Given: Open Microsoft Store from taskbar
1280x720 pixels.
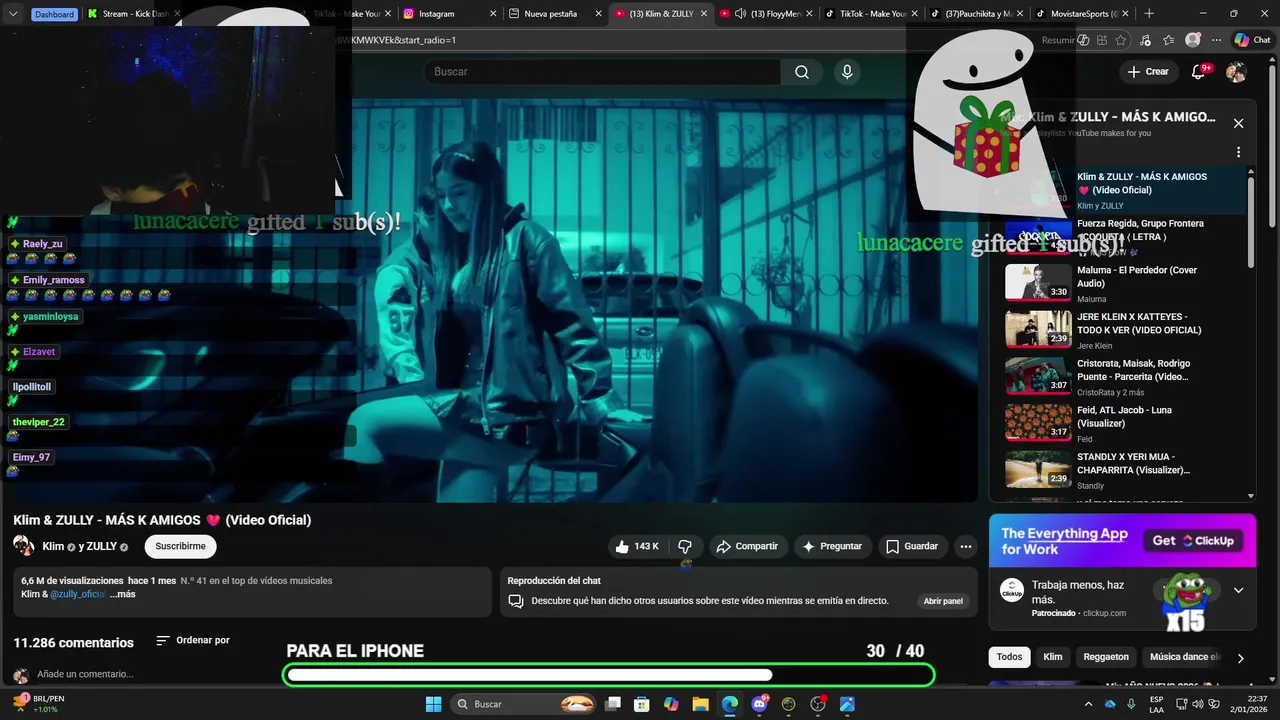Looking at the screenshot, I should (642, 704).
